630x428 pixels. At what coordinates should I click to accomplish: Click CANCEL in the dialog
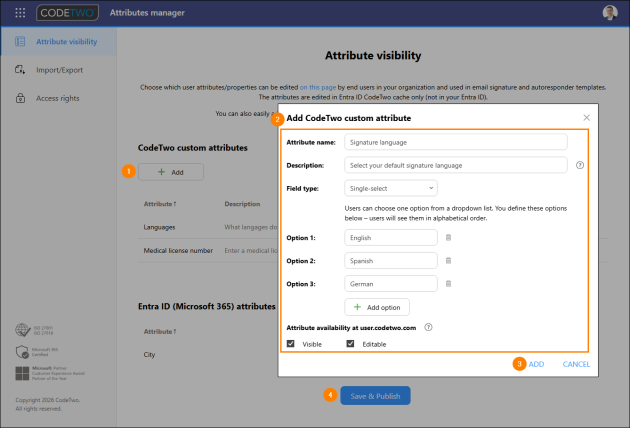576,364
